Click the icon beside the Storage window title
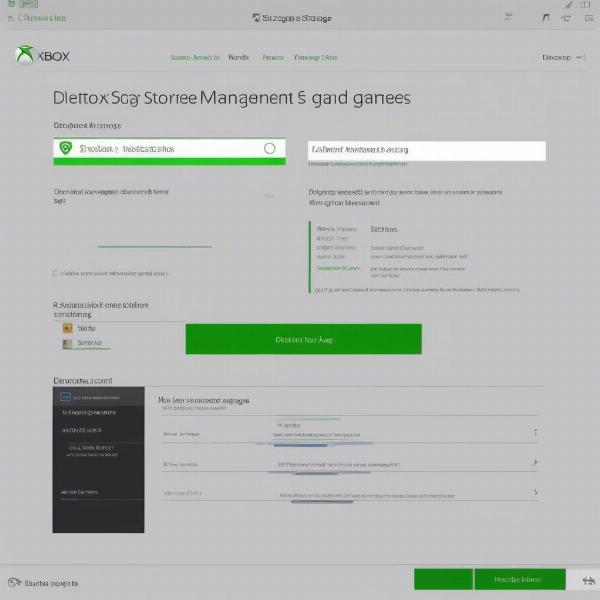This screenshot has width=600, height=600. point(256,18)
